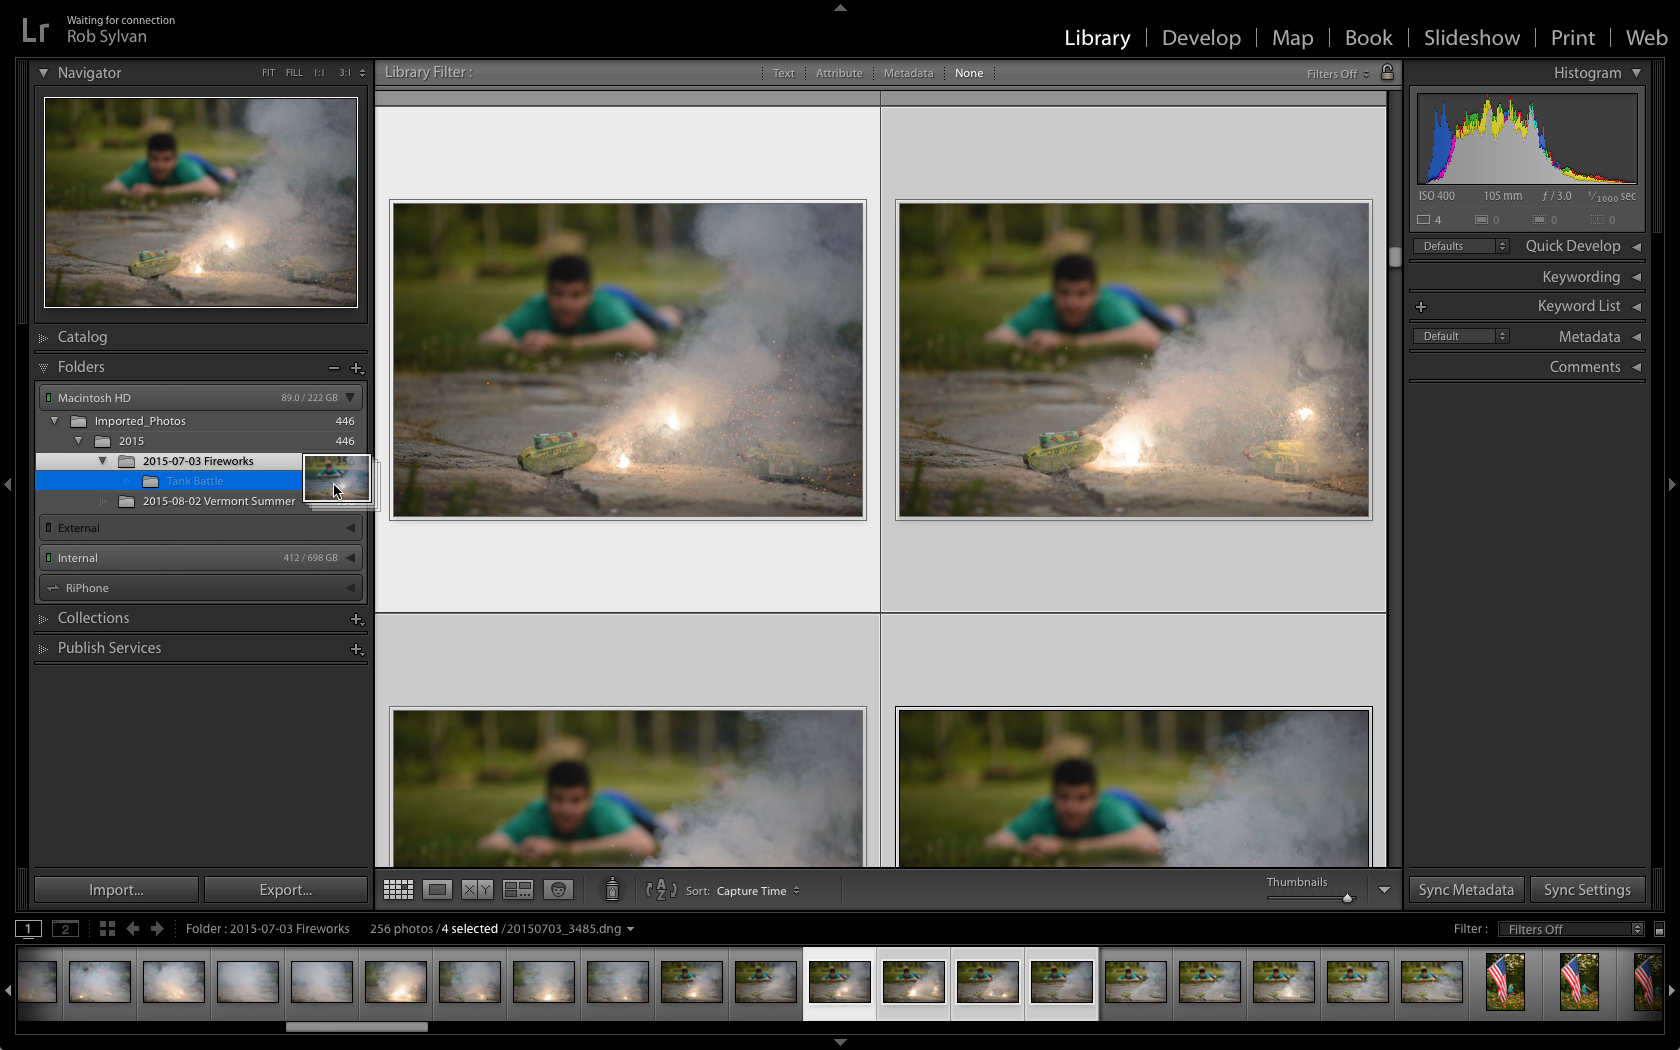The image size is (1680, 1050).
Task: Expand Publish Services panel
Action: (43, 649)
